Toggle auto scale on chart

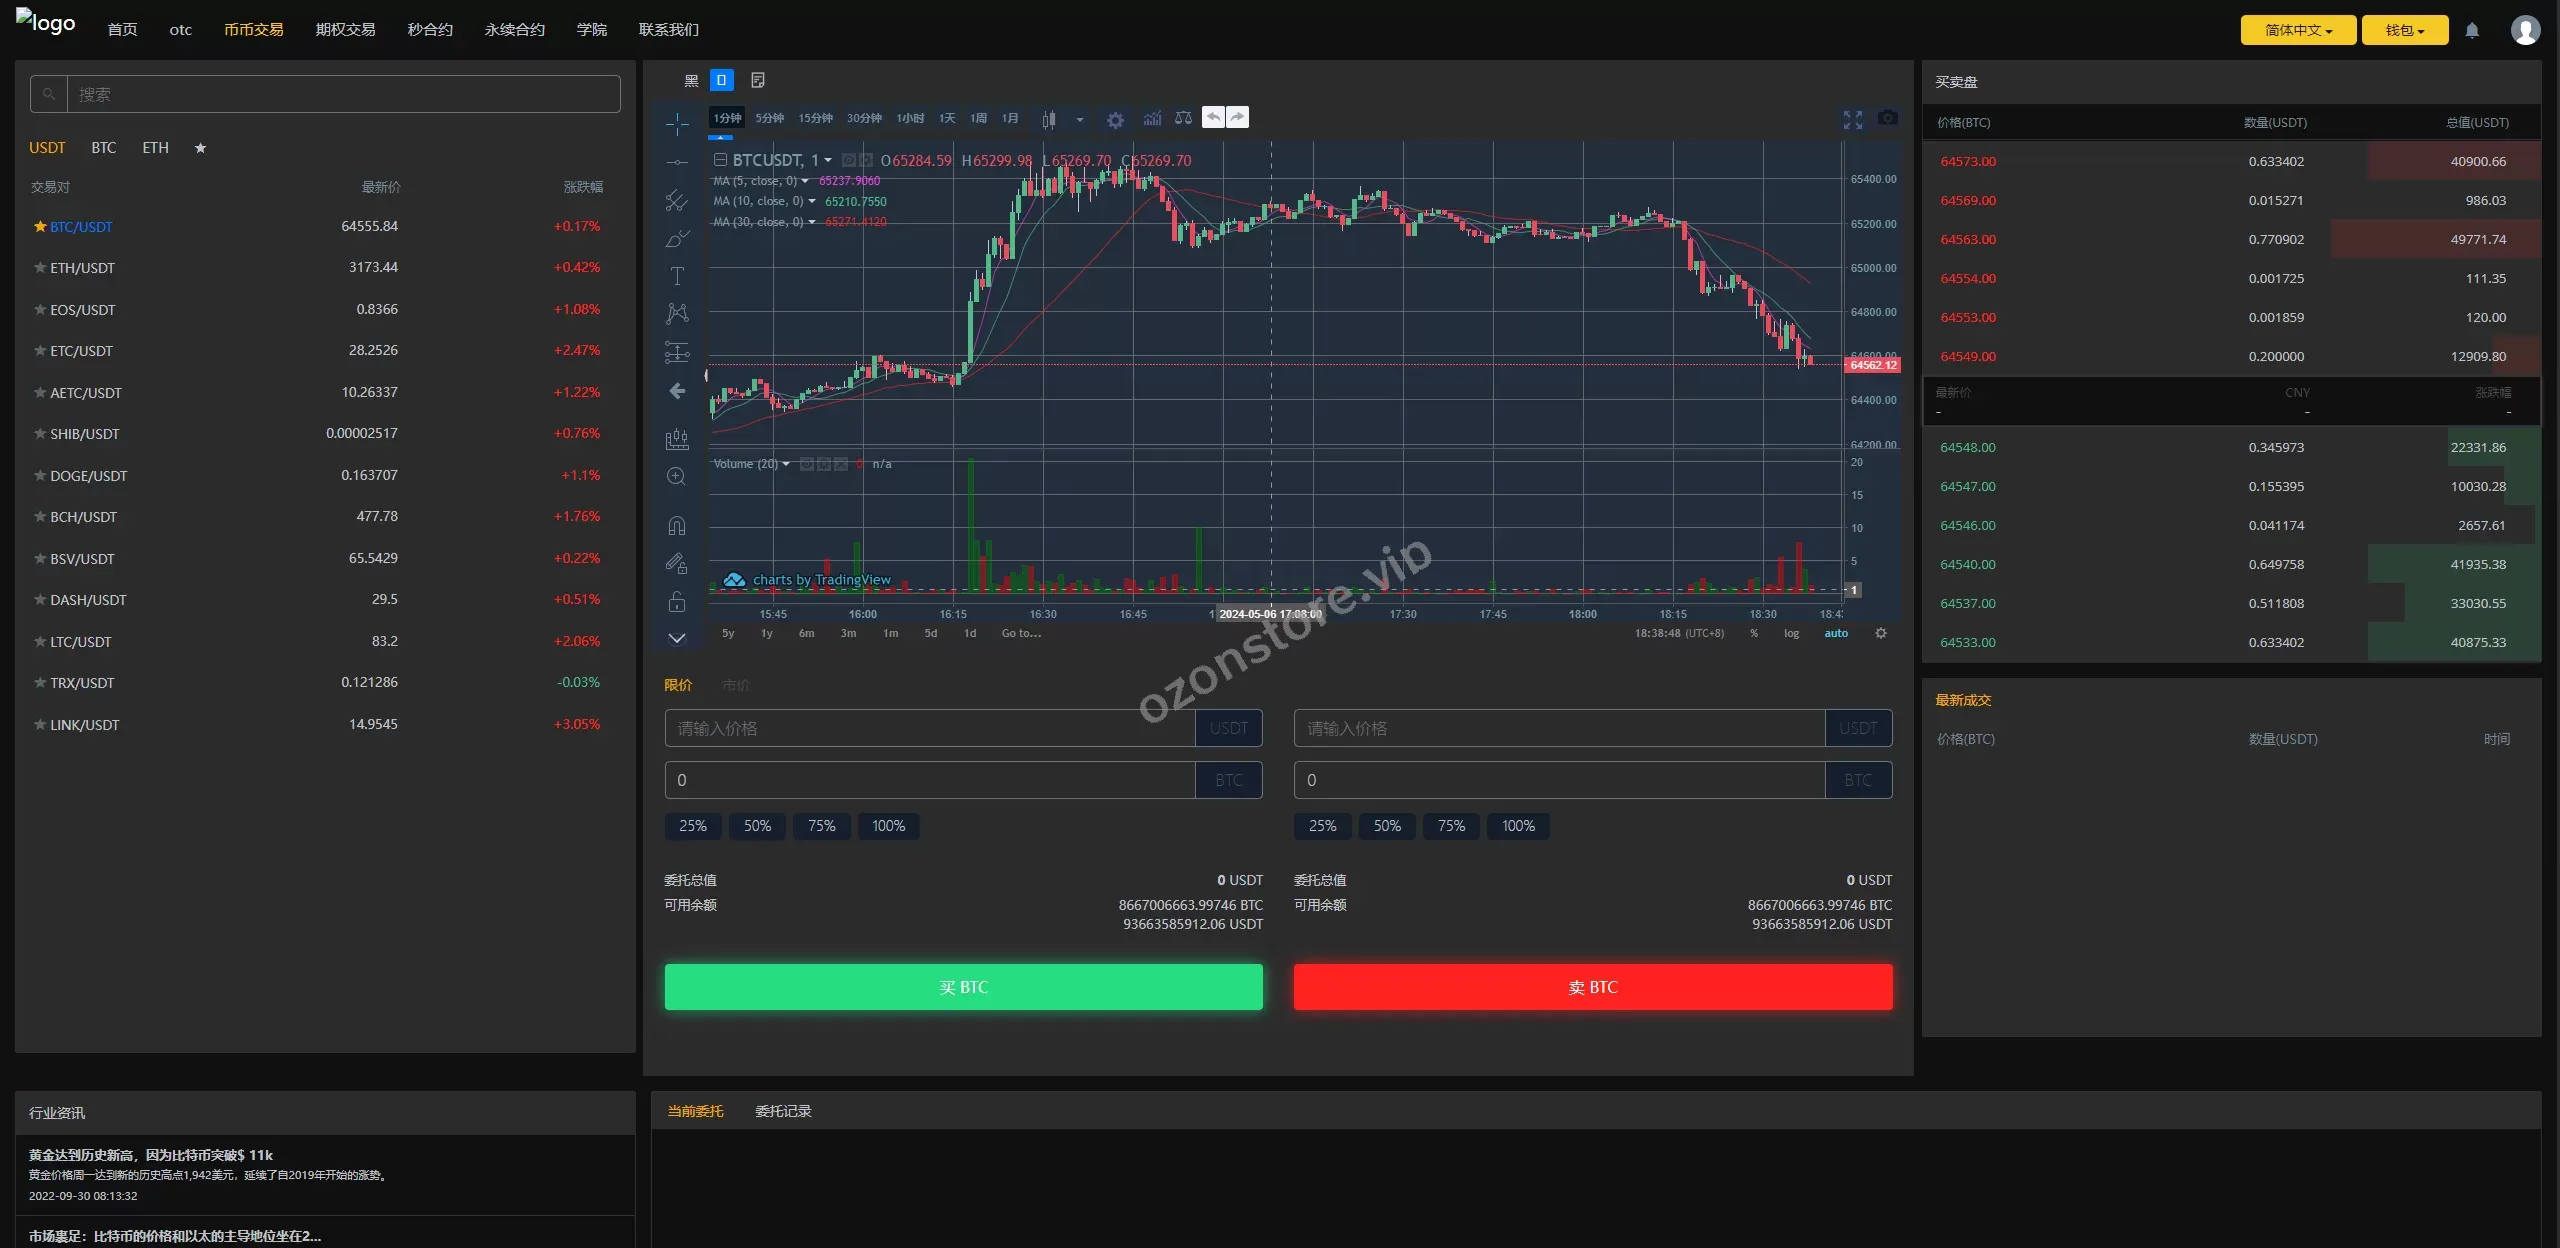(x=1836, y=633)
